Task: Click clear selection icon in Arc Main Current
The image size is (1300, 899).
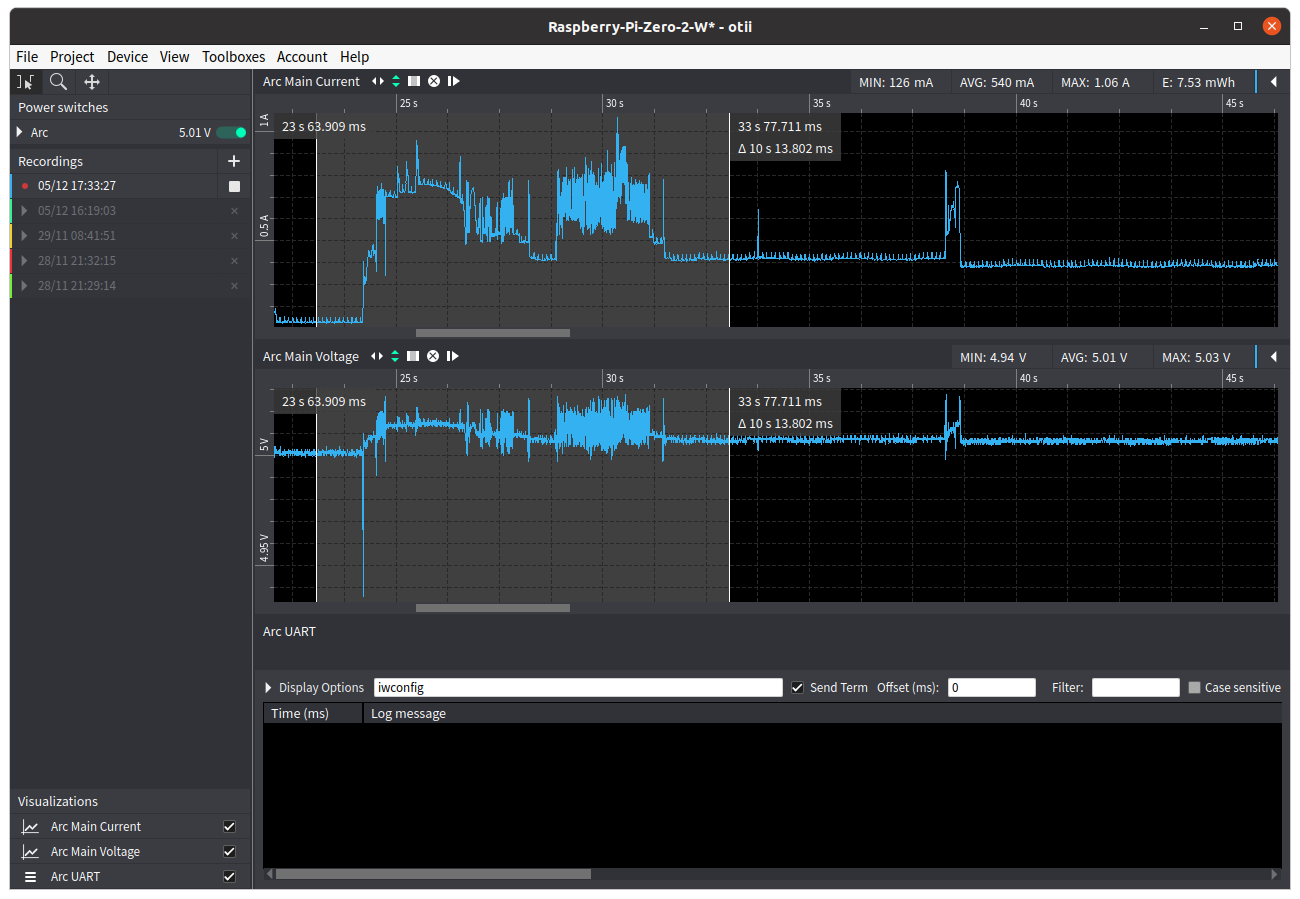Action: point(433,82)
